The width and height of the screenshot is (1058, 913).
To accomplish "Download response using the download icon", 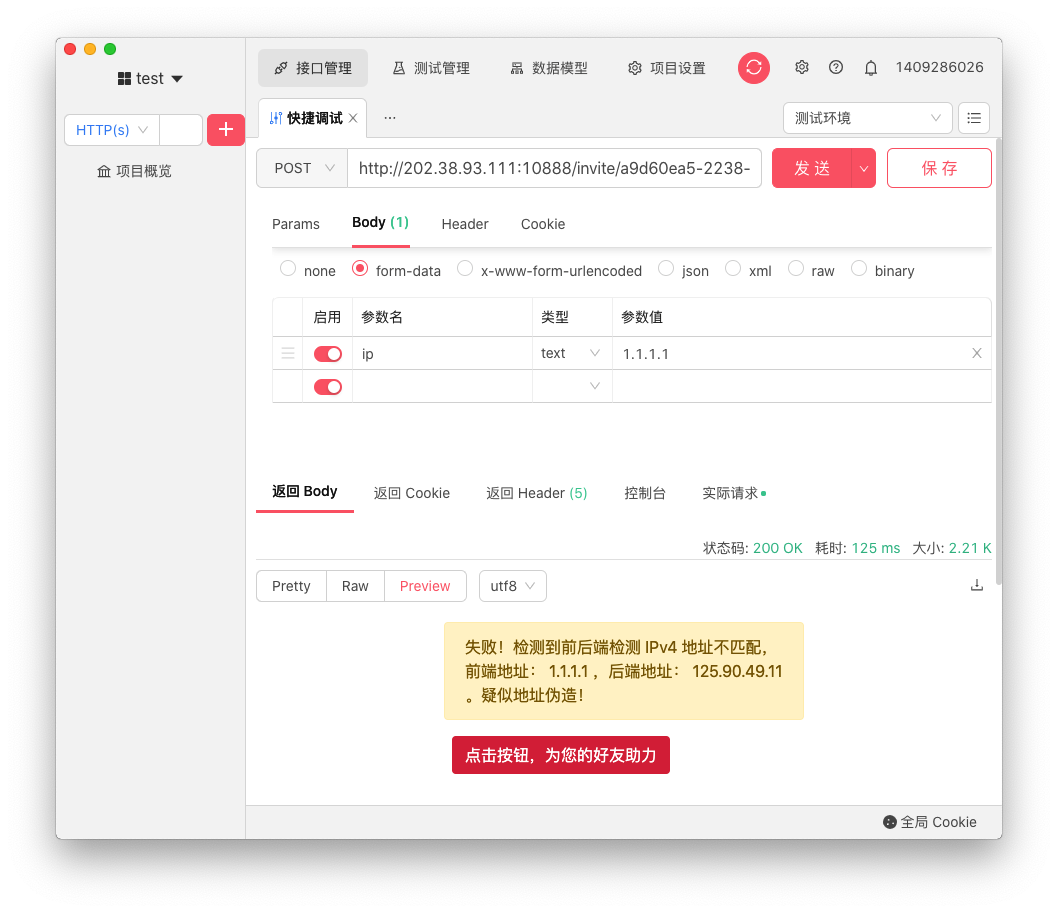I will [977, 586].
